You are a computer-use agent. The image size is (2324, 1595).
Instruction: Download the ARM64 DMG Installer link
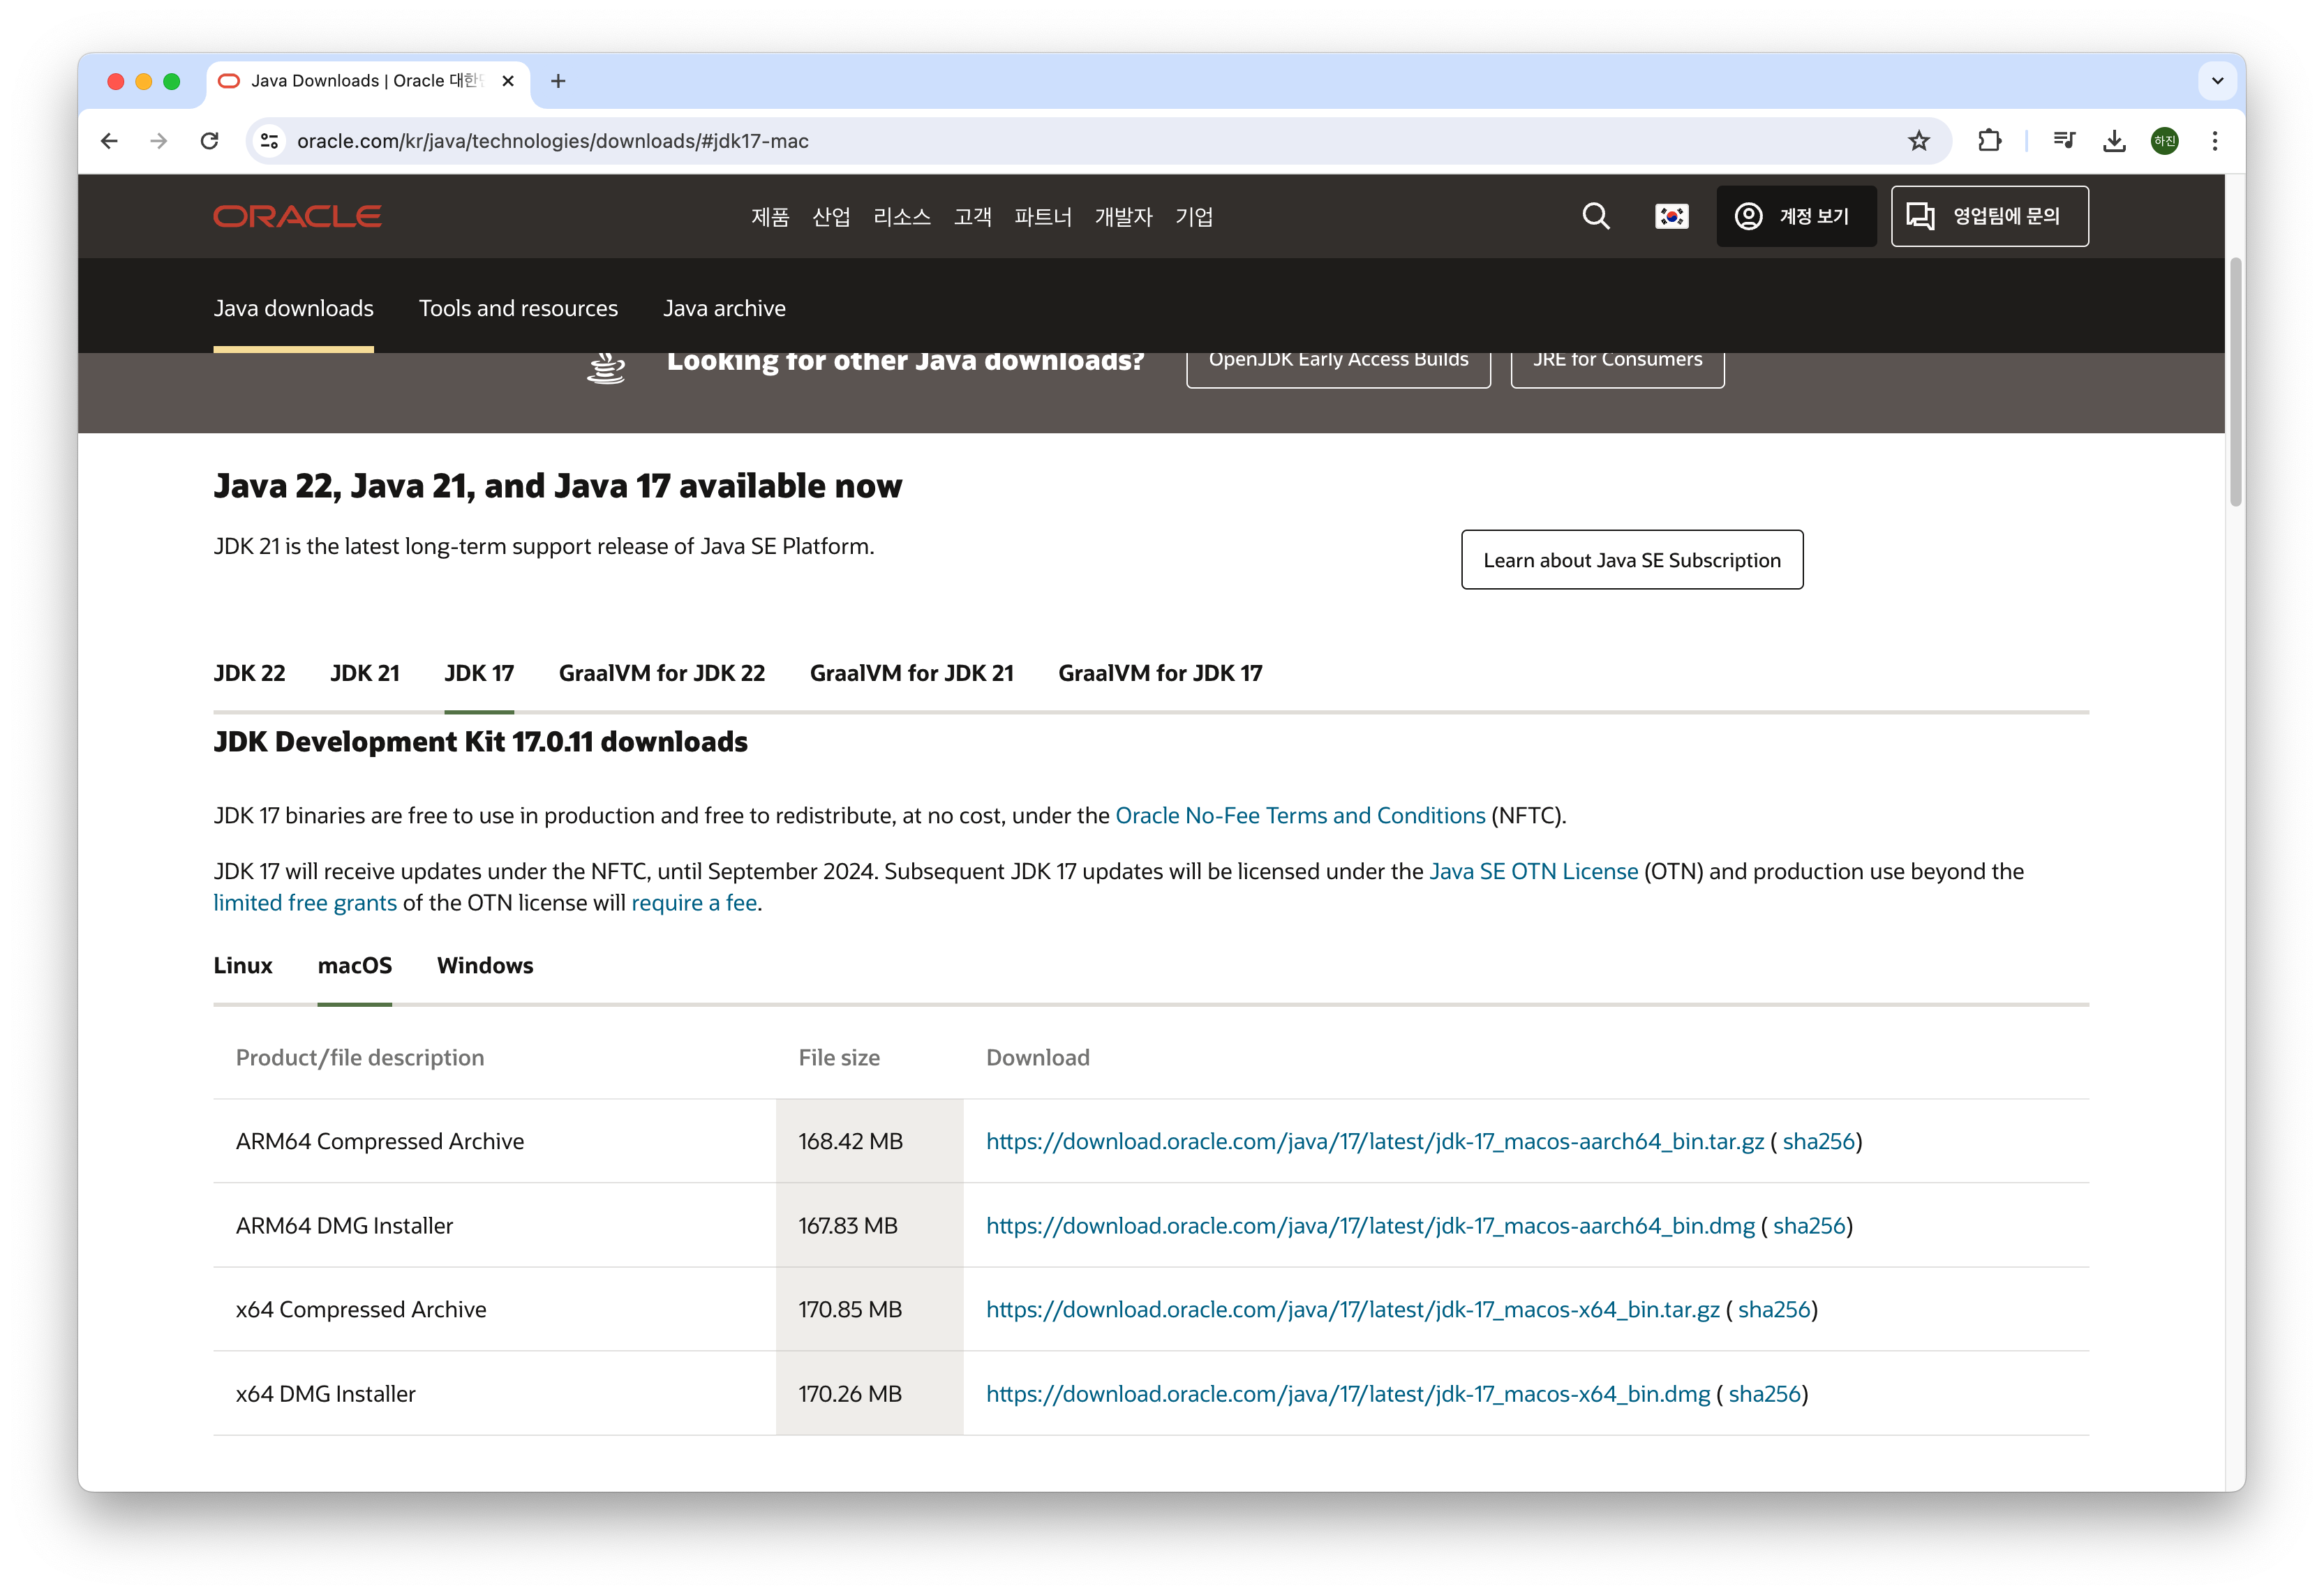click(1369, 1226)
